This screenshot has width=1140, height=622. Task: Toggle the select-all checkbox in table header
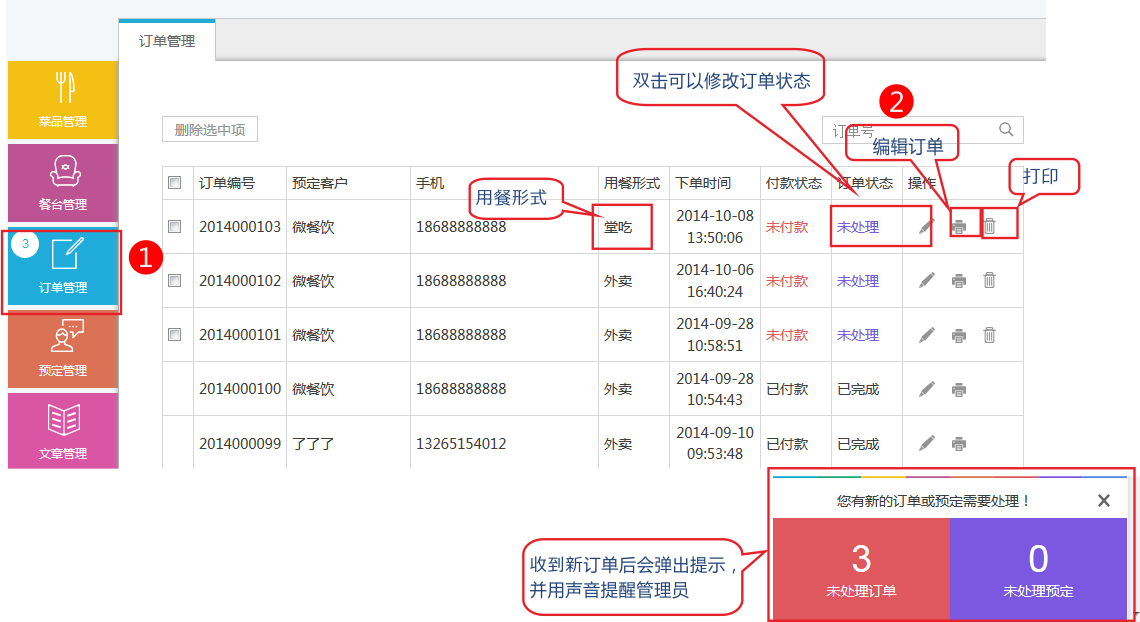pos(175,183)
